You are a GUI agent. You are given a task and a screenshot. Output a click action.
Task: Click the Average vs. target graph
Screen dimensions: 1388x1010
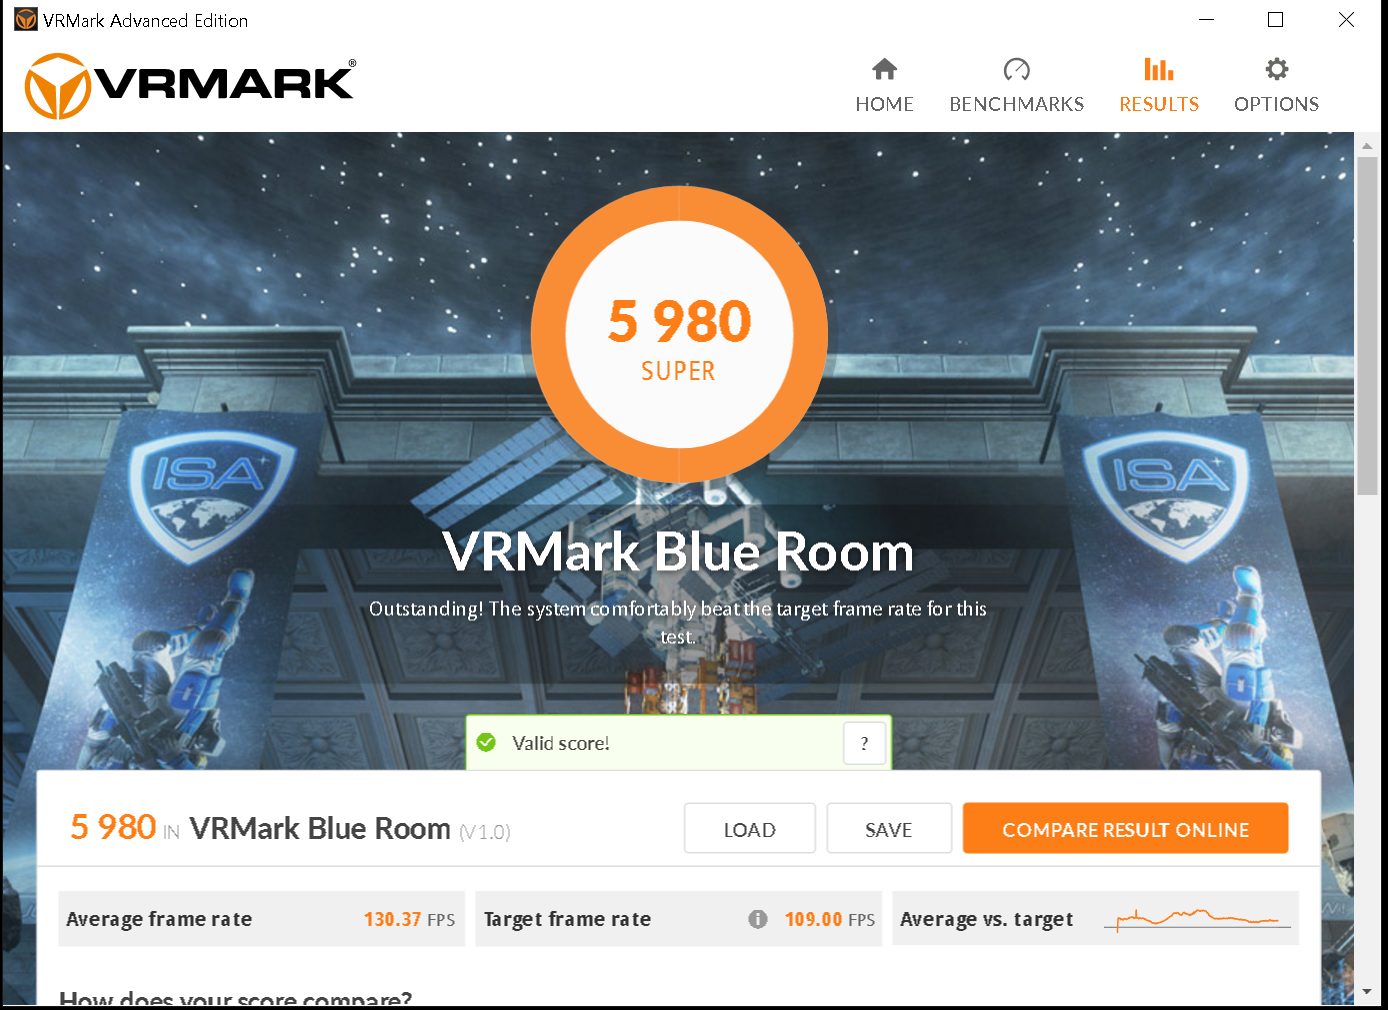[1198, 918]
